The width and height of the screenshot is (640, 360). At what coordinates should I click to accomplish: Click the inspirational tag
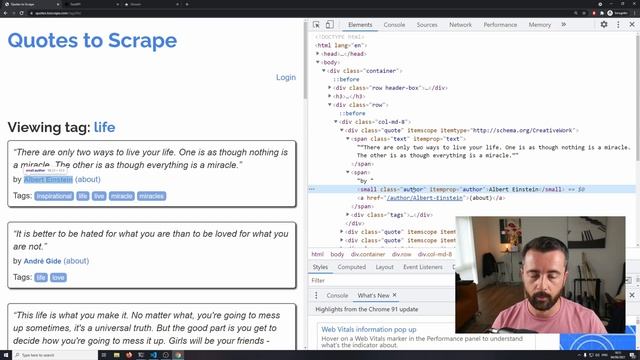click(54, 196)
